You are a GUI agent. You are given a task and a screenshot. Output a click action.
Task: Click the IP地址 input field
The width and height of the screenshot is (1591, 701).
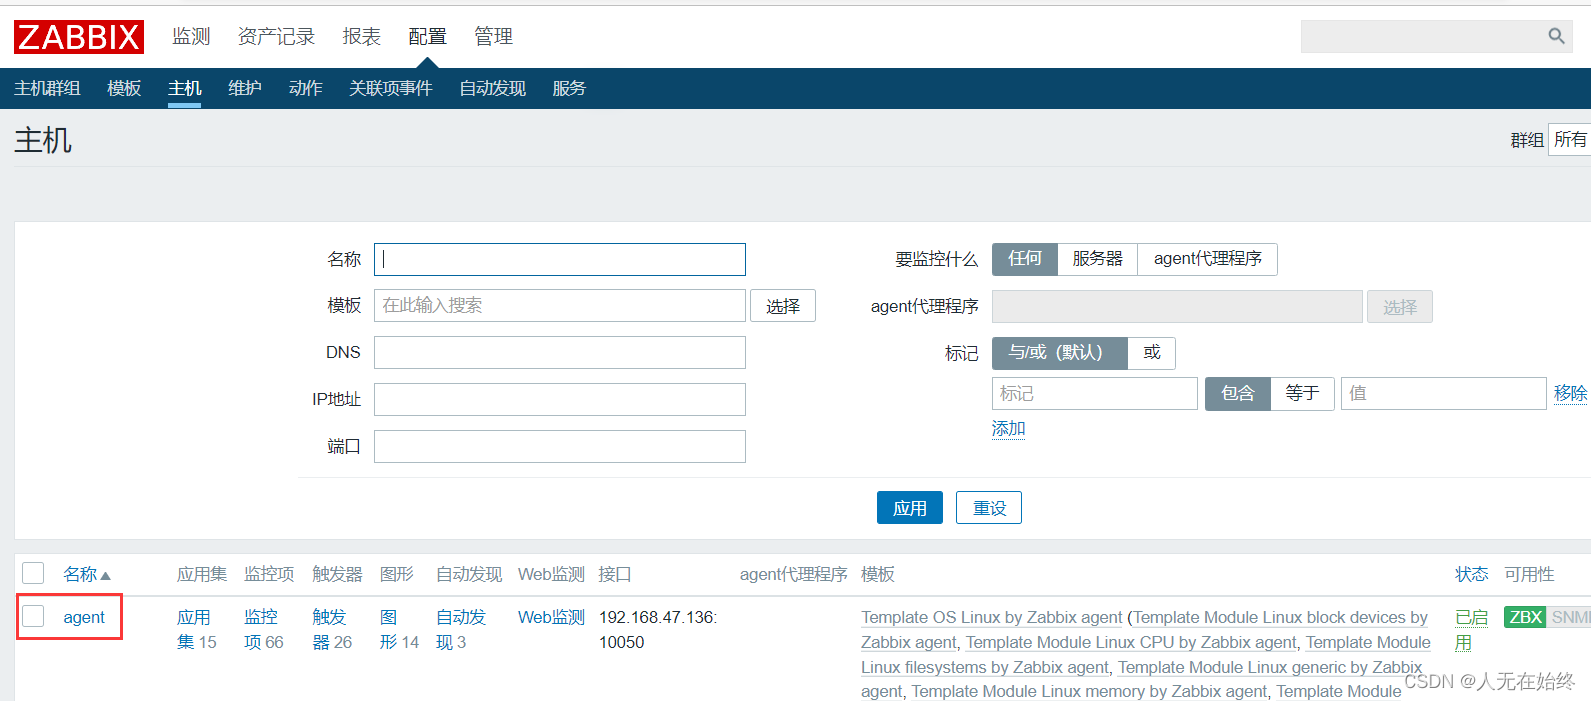tap(560, 399)
